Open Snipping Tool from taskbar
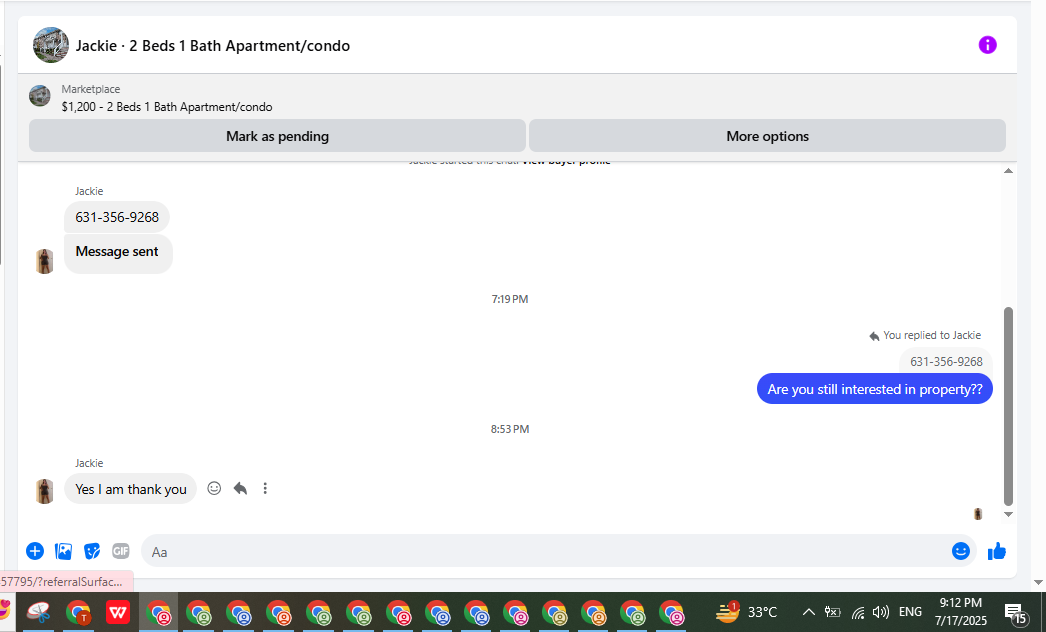 pyautogui.click(x=39, y=612)
